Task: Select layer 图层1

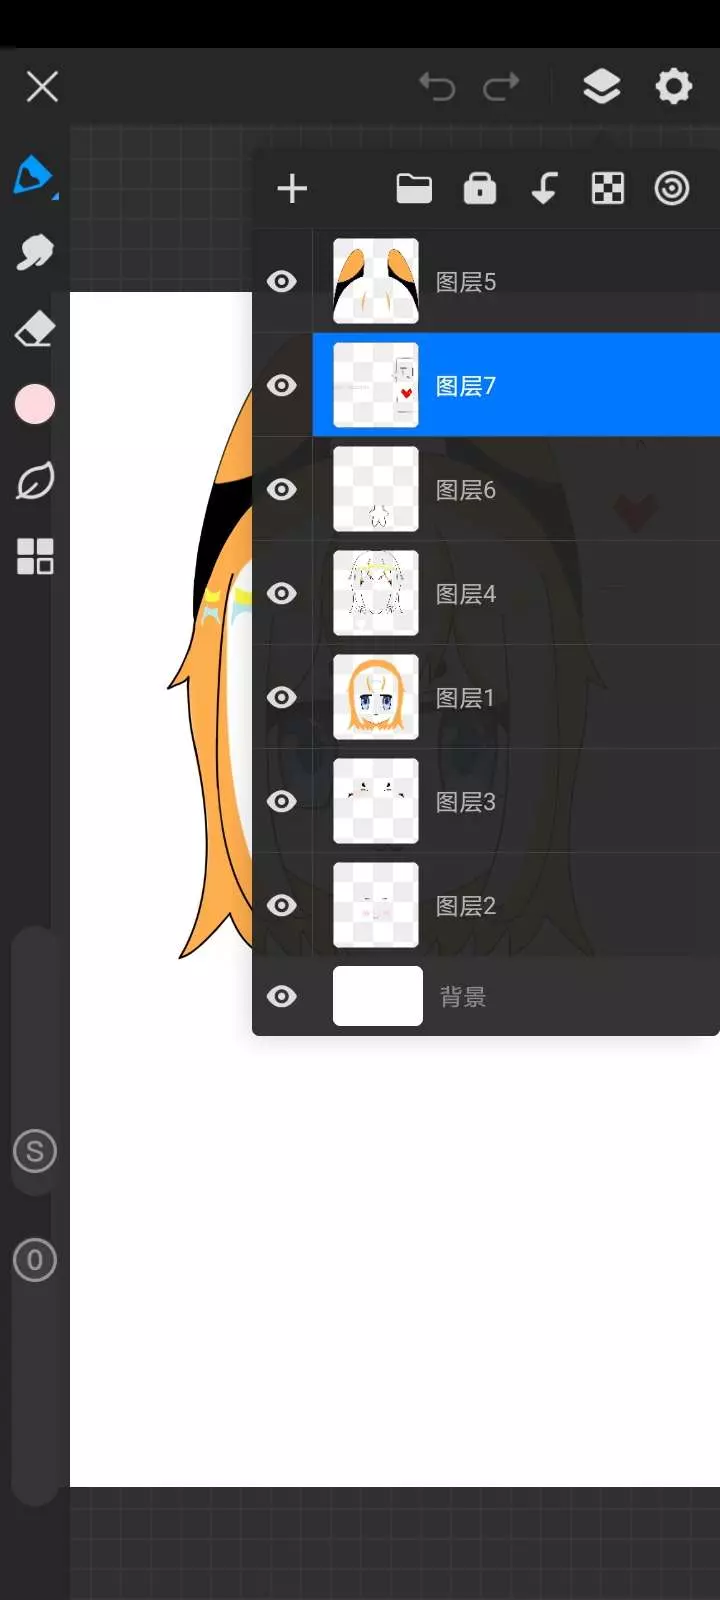Action: pos(516,697)
